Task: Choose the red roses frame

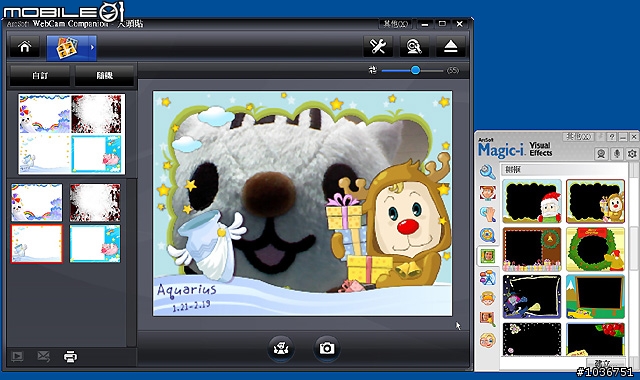Action: [596, 339]
